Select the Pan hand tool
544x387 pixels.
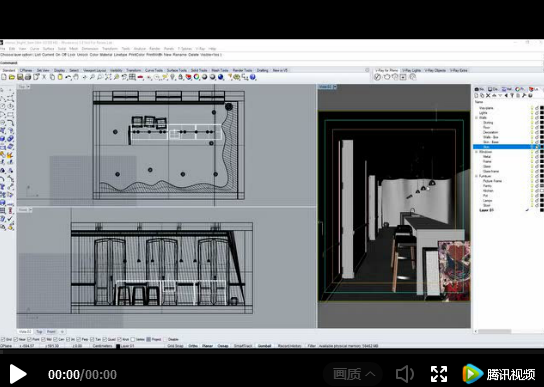(76, 77)
